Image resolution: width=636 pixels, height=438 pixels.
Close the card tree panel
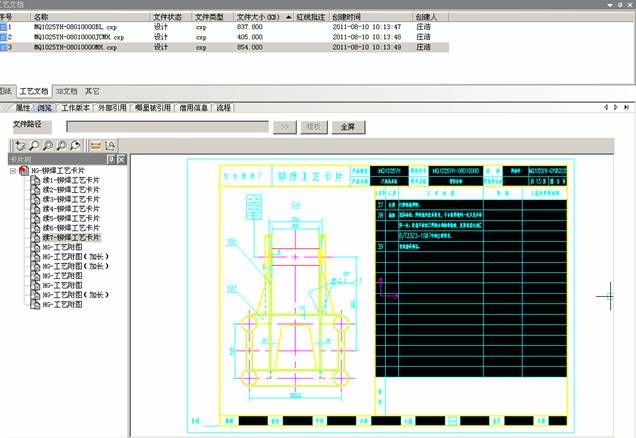click(x=120, y=159)
